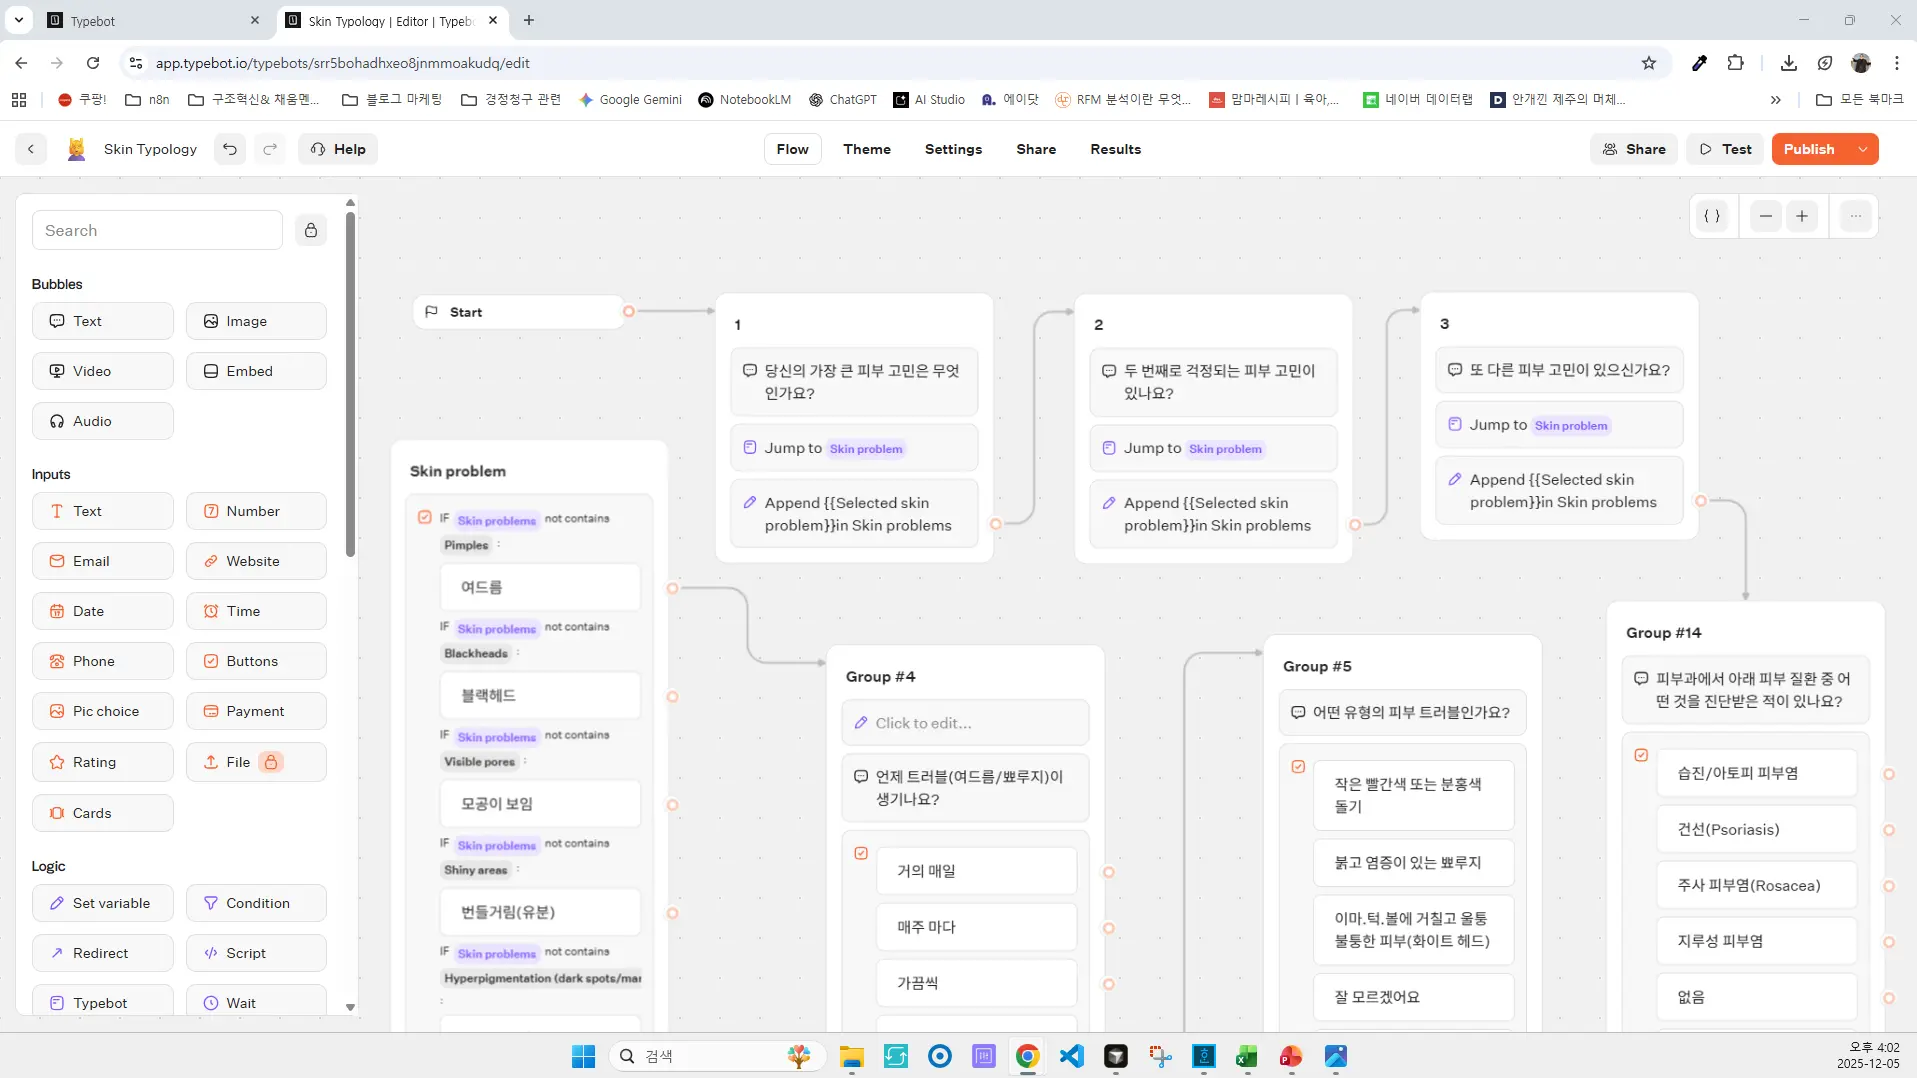Click the checkbox icon in Group #4

[x=861, y=853]
